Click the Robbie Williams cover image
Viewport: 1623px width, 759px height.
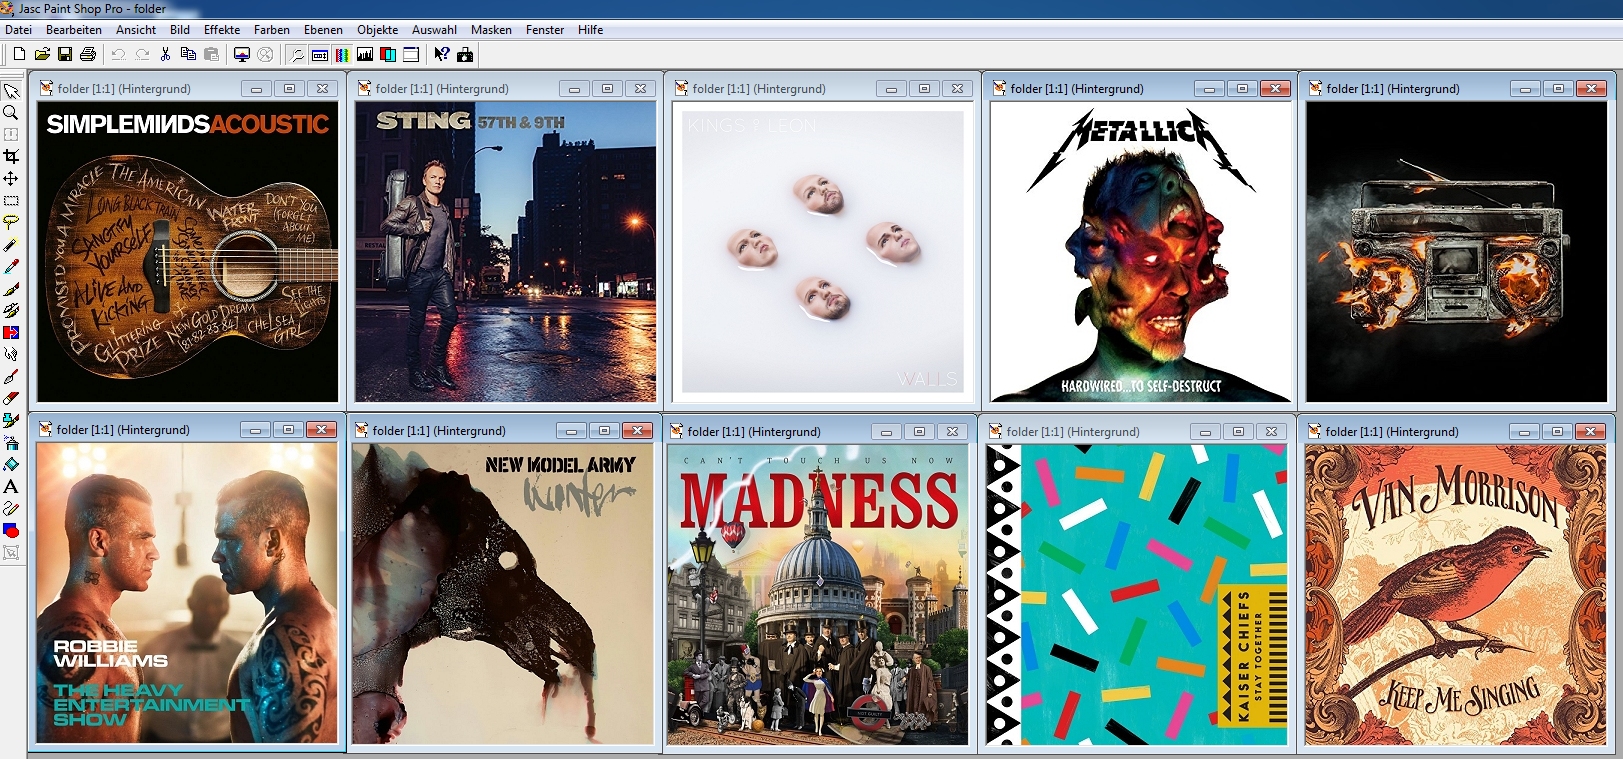pos(187,593)
